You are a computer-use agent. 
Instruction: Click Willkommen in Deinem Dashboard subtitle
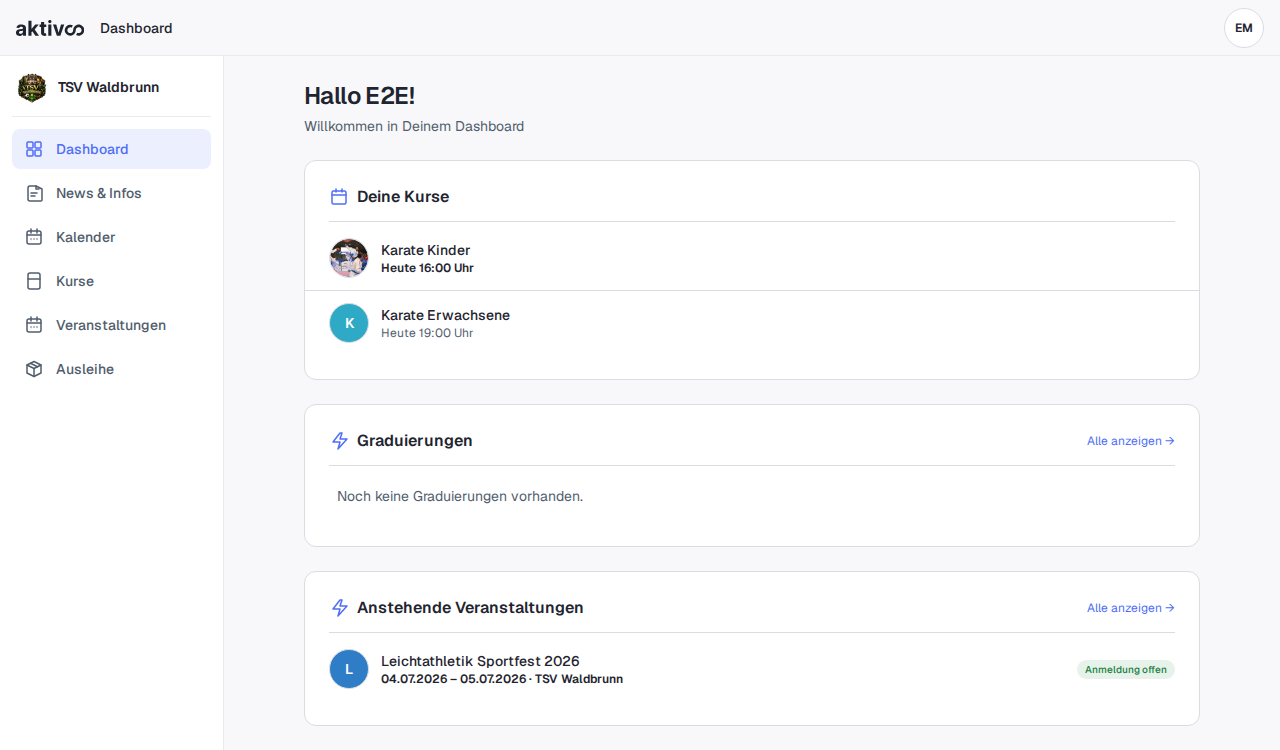(414, 126)
